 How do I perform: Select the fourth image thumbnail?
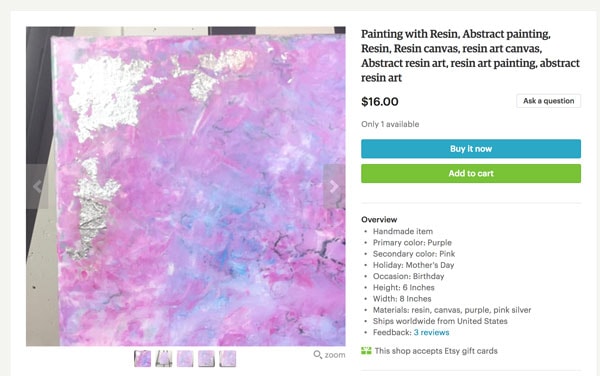206,359
